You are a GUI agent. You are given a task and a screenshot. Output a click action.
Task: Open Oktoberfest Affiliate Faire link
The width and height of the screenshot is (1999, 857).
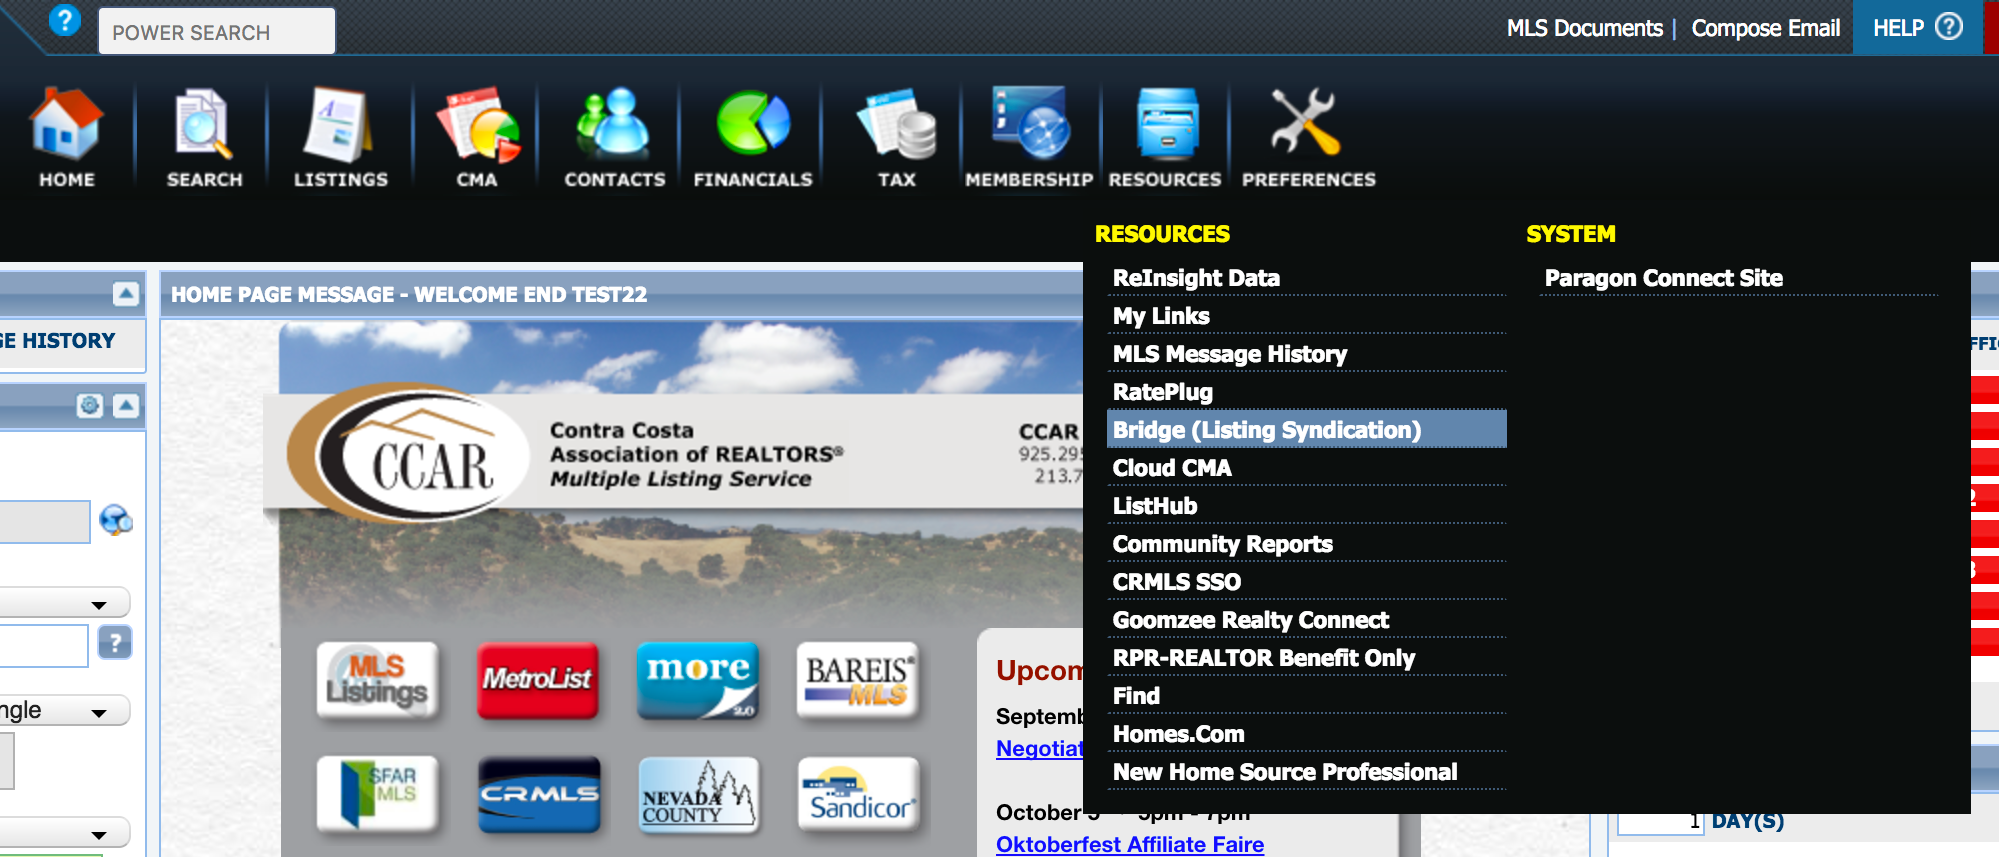click(1130, 844)
